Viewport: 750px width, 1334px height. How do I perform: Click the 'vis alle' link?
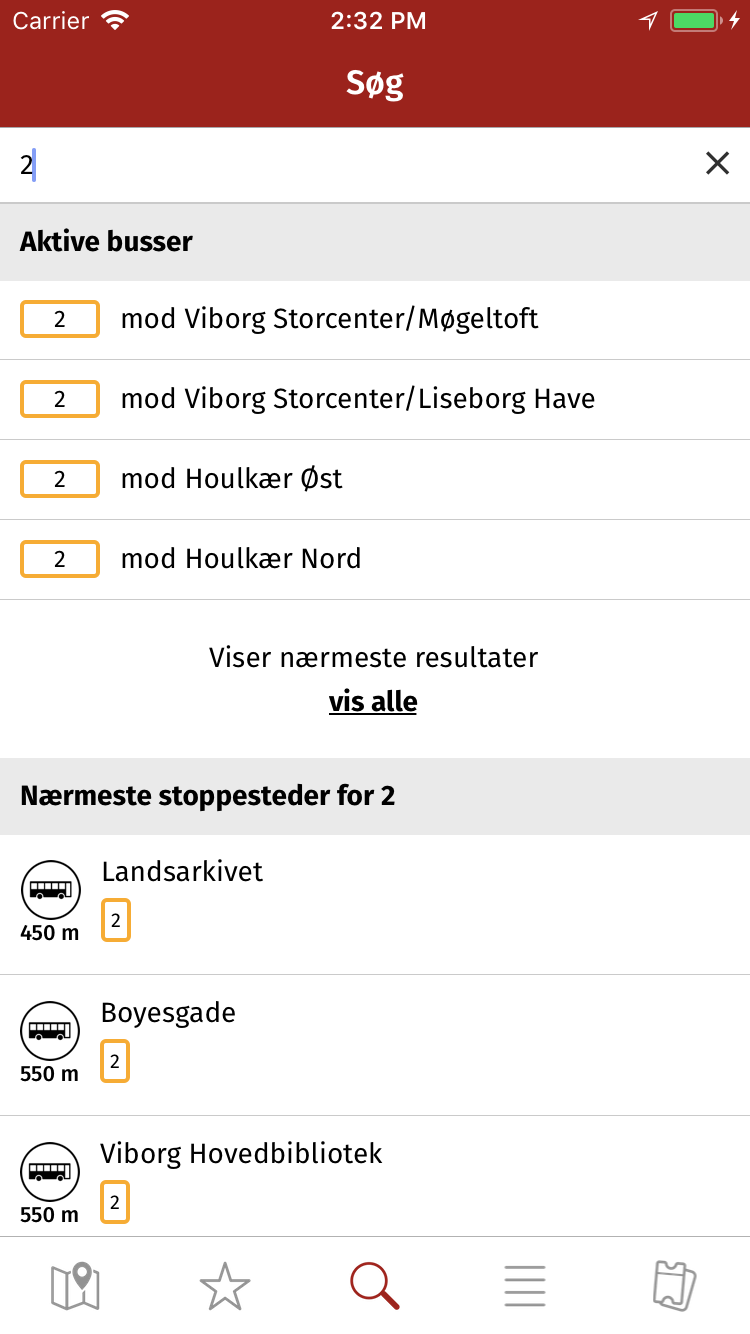pos(373,702)
